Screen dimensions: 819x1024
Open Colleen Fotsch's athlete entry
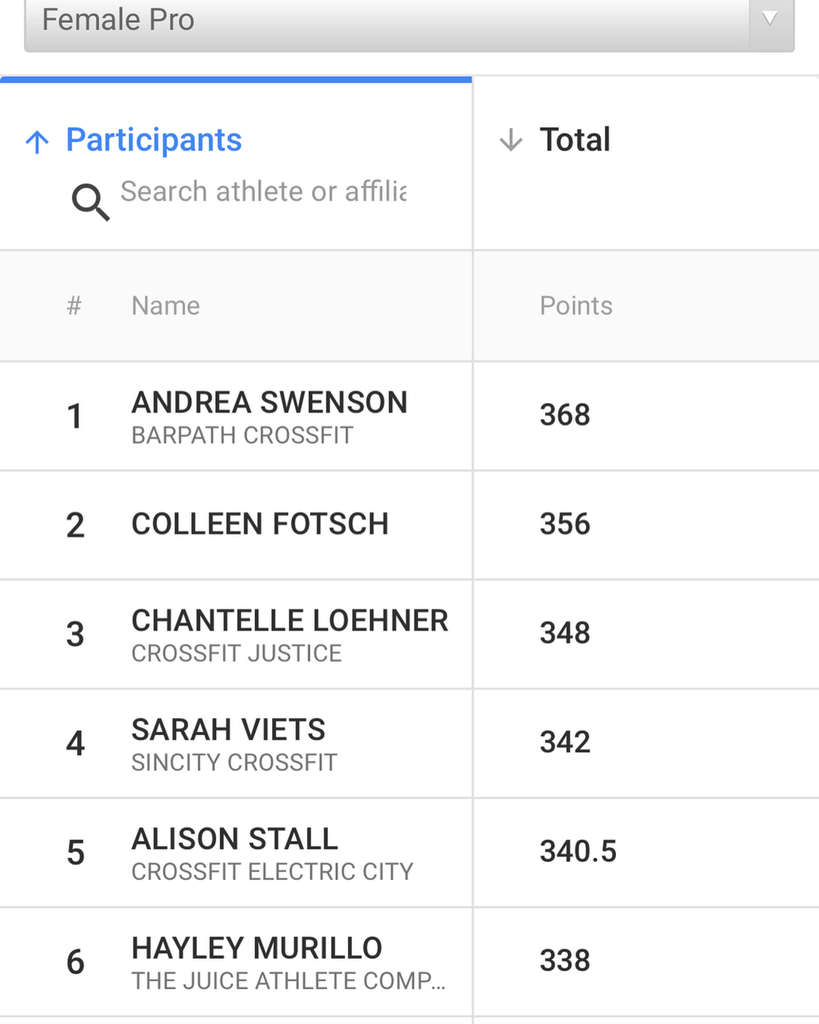260,524
